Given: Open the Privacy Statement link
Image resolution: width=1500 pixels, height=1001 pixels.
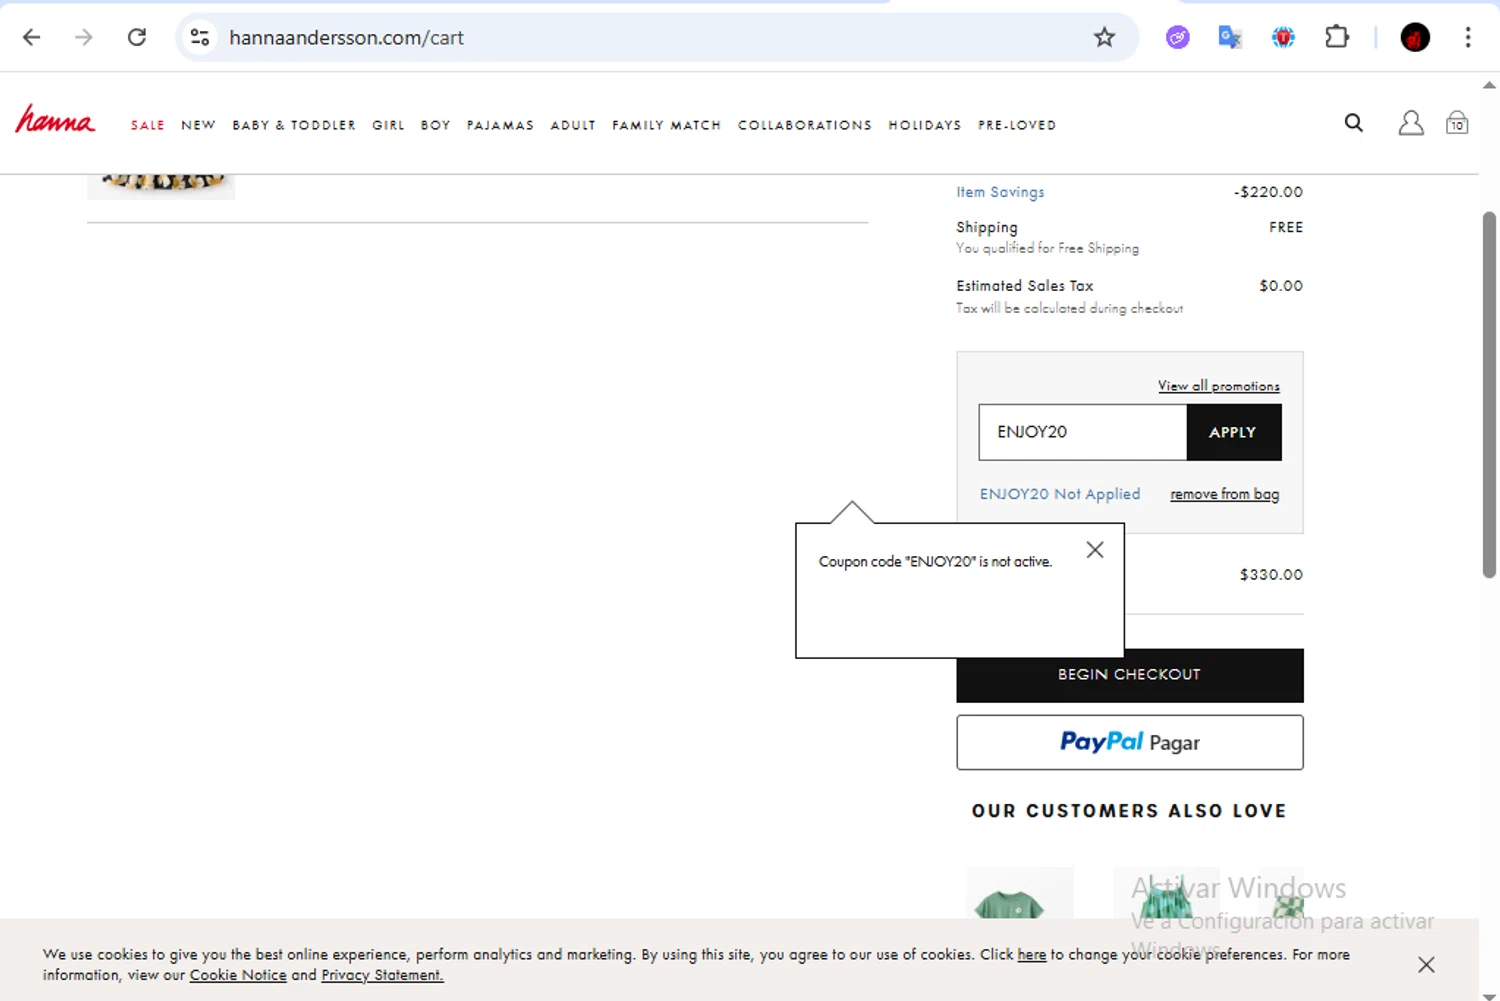Looking at the screenshot, I should tap(382, 975).
